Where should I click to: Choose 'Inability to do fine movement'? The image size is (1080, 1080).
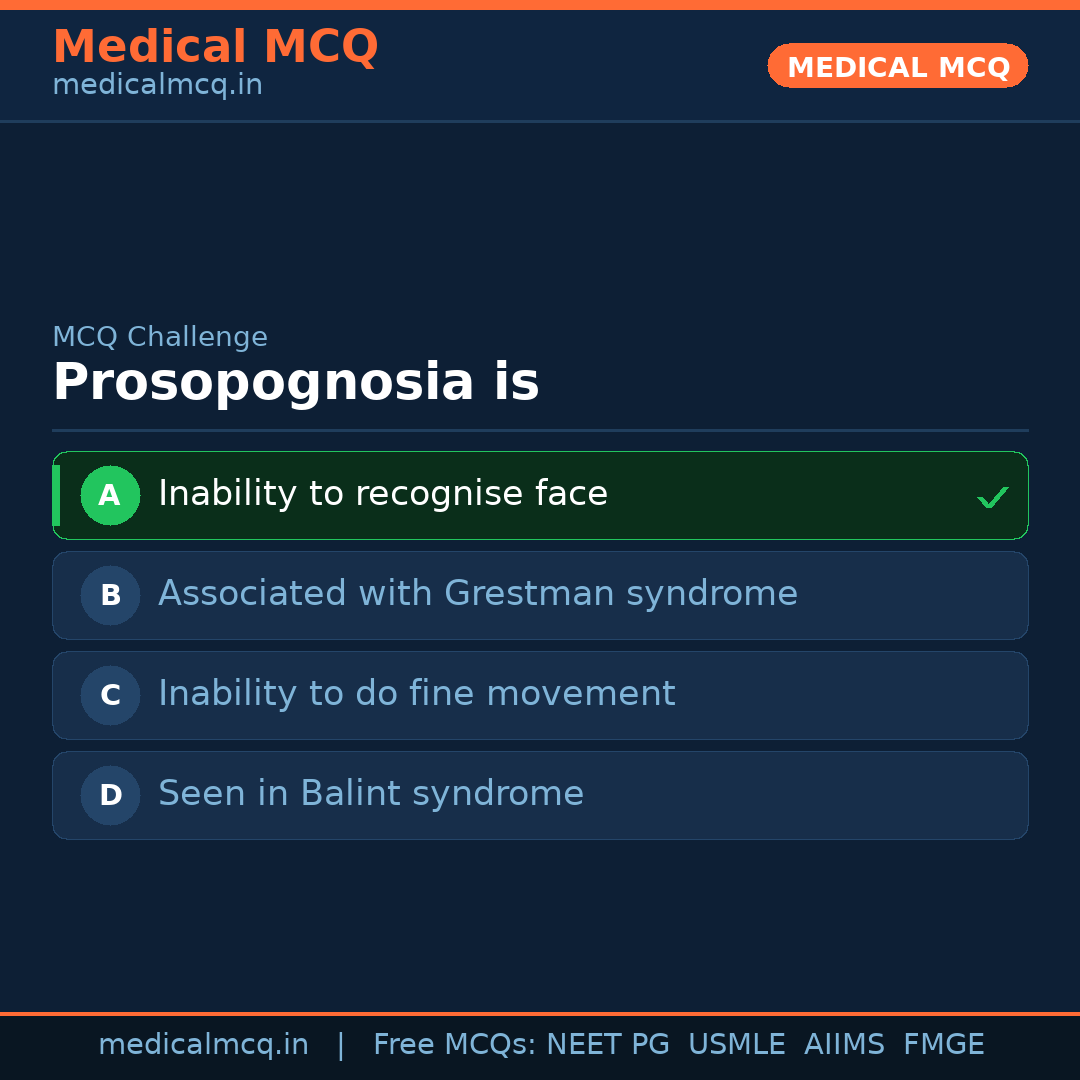tap(417, 694)
